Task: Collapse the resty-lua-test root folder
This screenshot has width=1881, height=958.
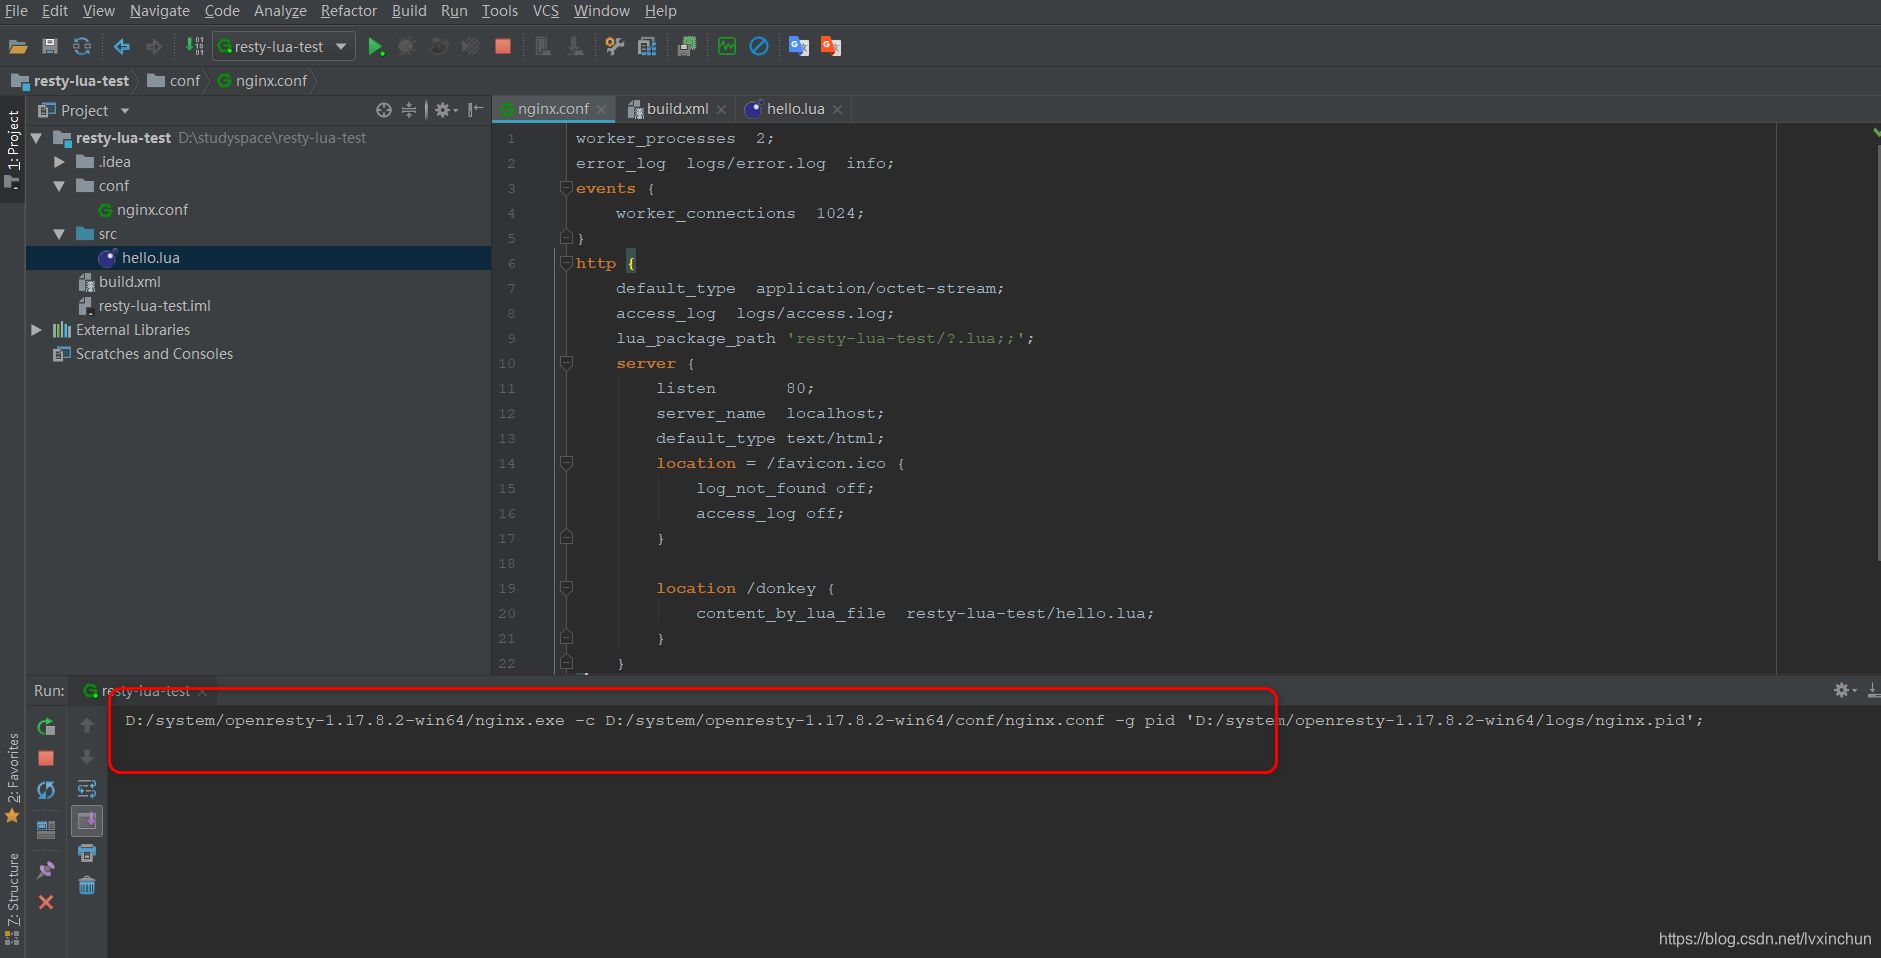Action: [37, 138]
